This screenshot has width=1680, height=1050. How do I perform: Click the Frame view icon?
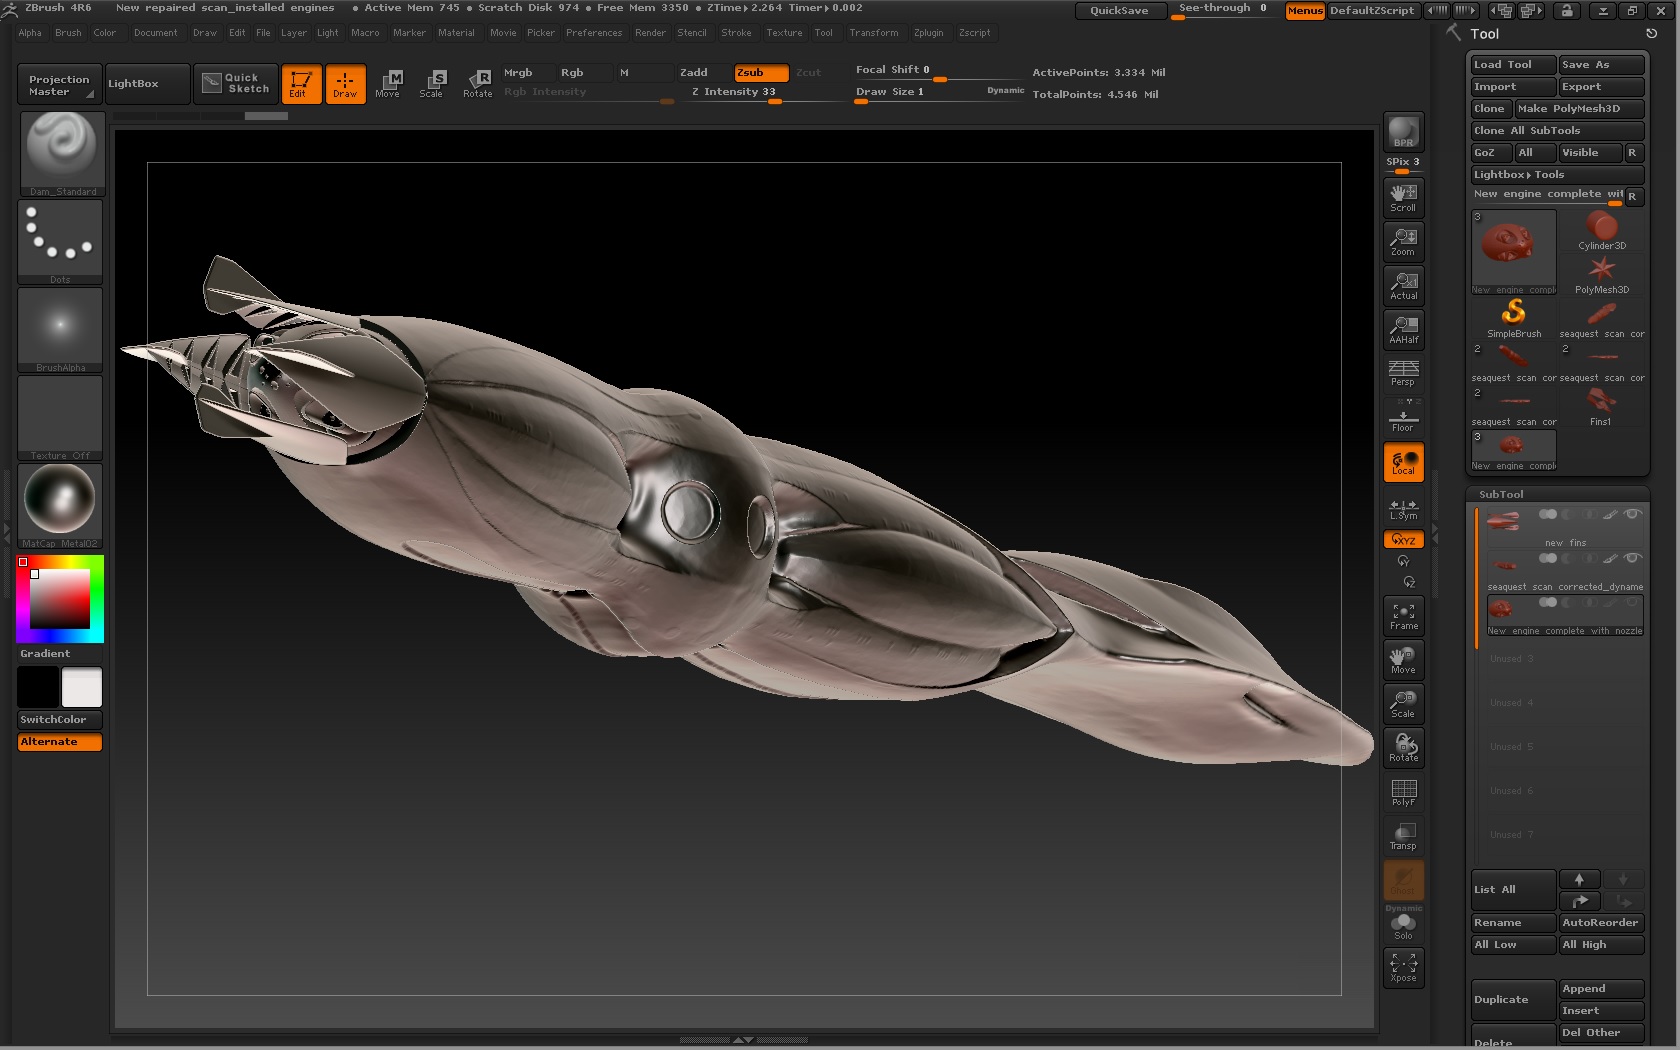point(1403,616)
